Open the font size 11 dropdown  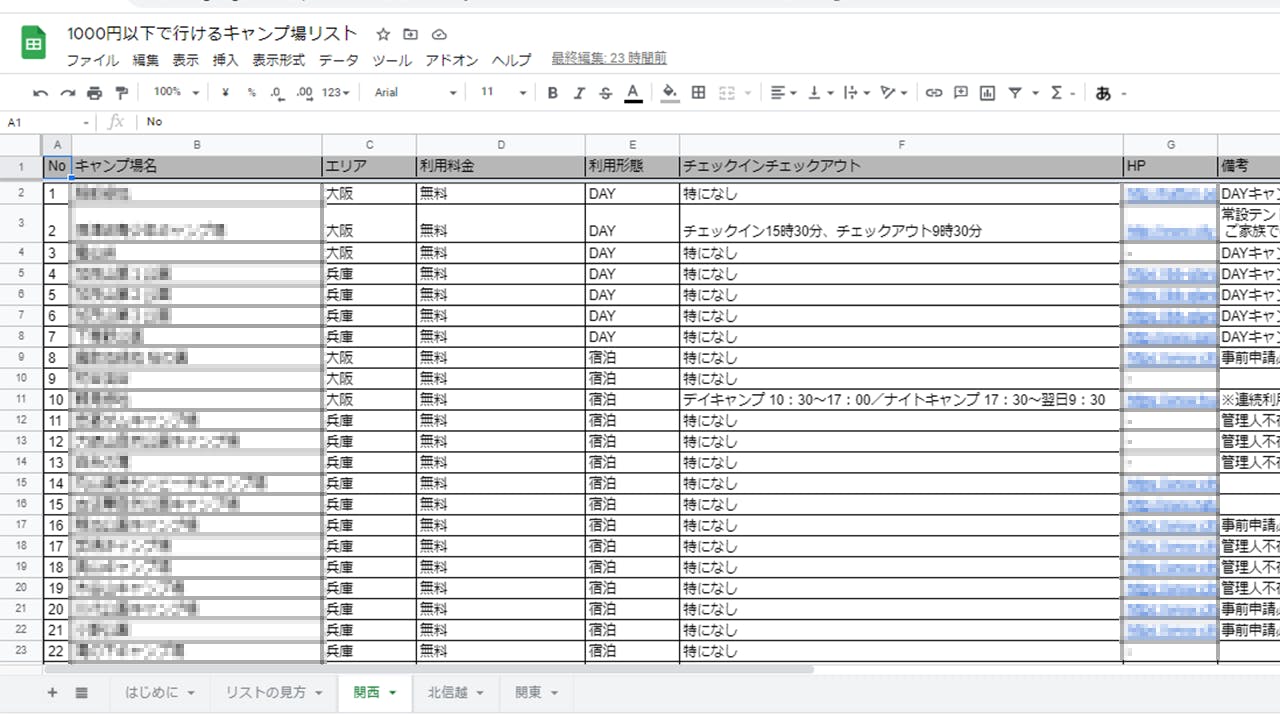[502, 93]
